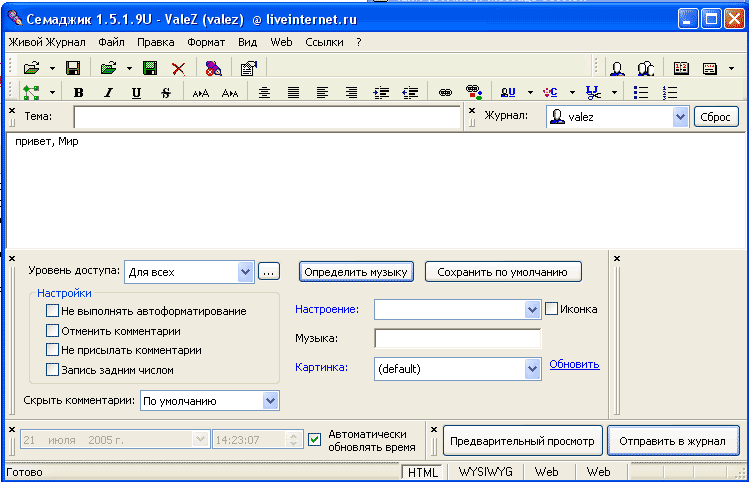Image resolution: width=749 pixels, height=482 pixels.
Task: Check the 'Отменить комментарии' option
Action: [53, 330]
